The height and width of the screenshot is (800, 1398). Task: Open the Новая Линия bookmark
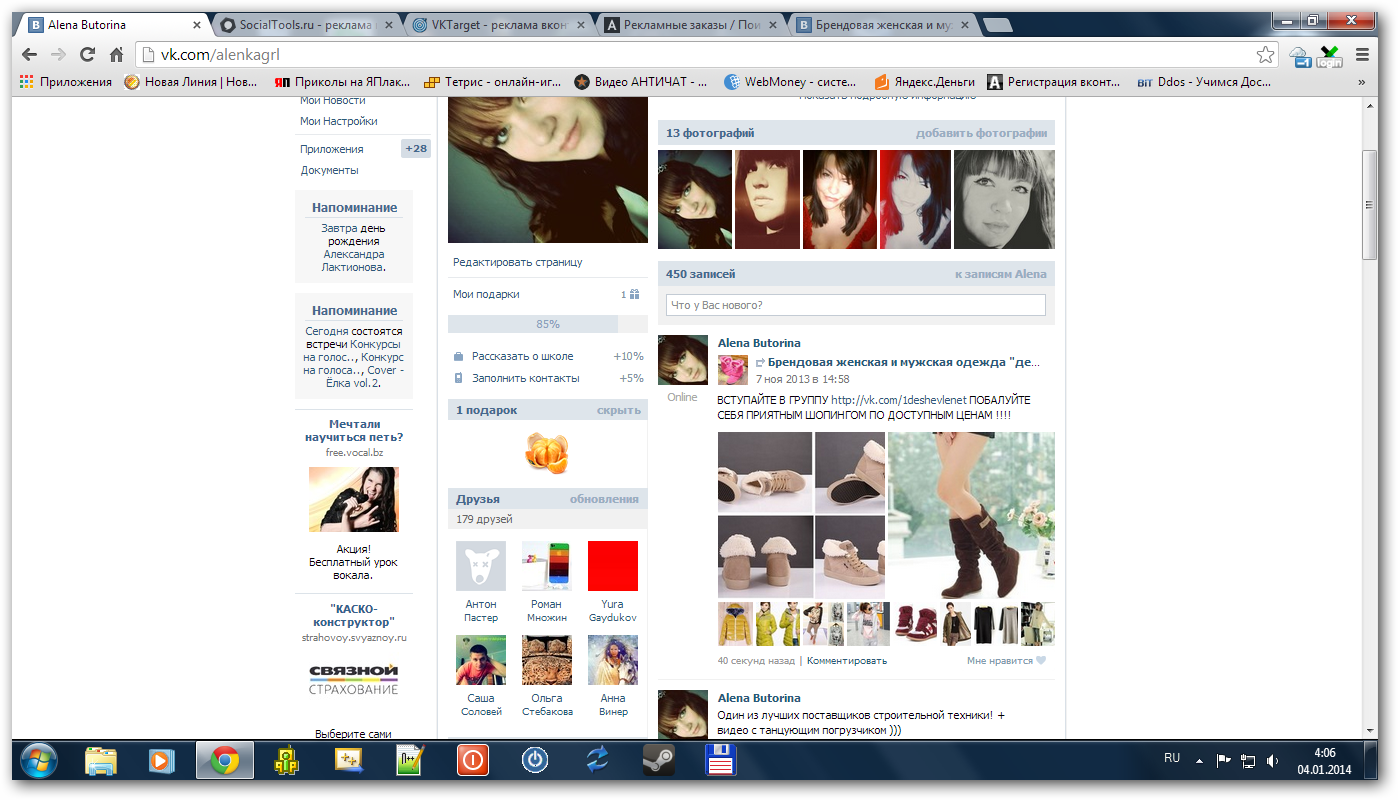point(191,82)
